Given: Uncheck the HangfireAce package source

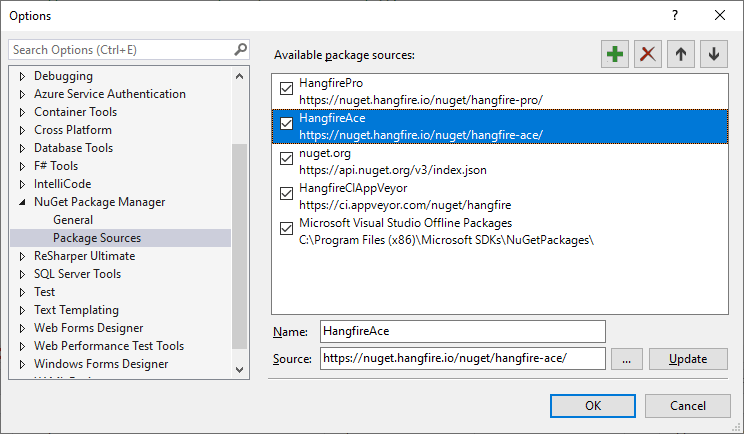Looking at the screenshot, I should coord(287,123).
